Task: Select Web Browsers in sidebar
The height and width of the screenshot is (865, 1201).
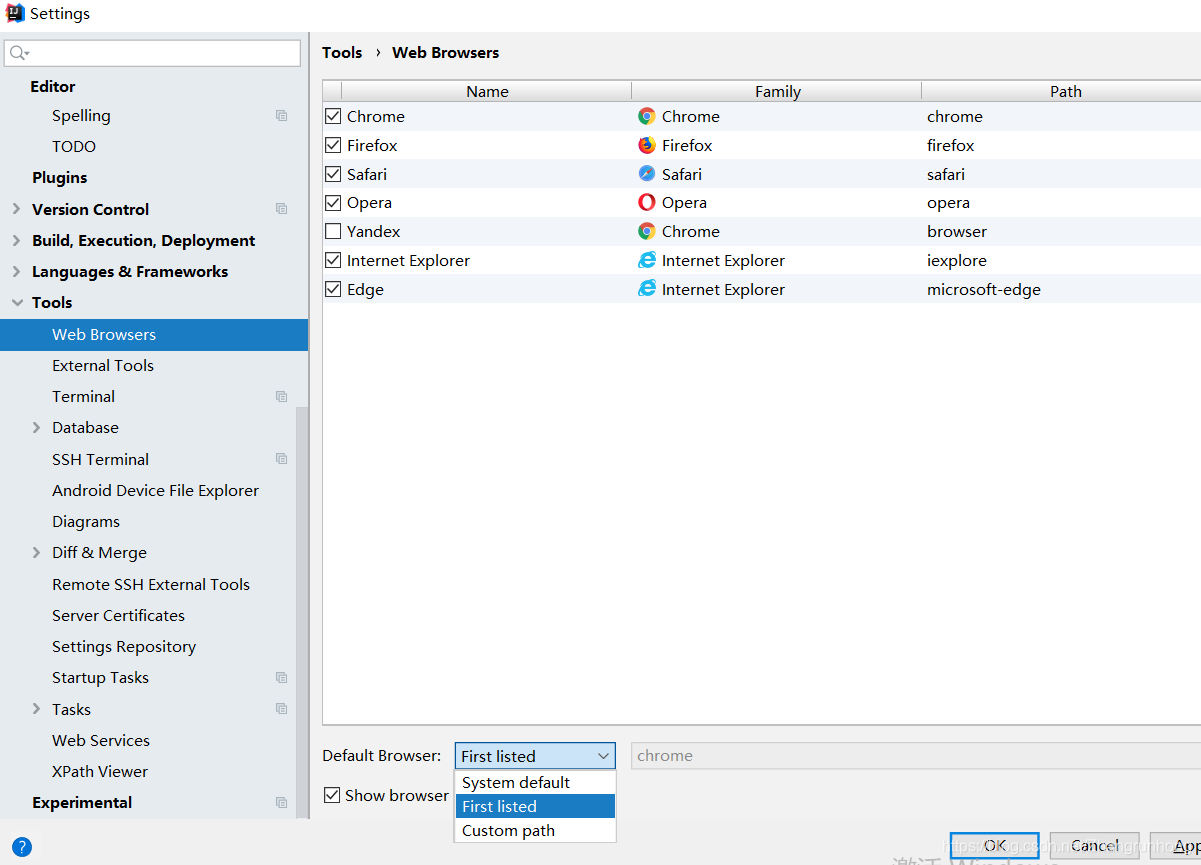Action: (x=154, y=334)
